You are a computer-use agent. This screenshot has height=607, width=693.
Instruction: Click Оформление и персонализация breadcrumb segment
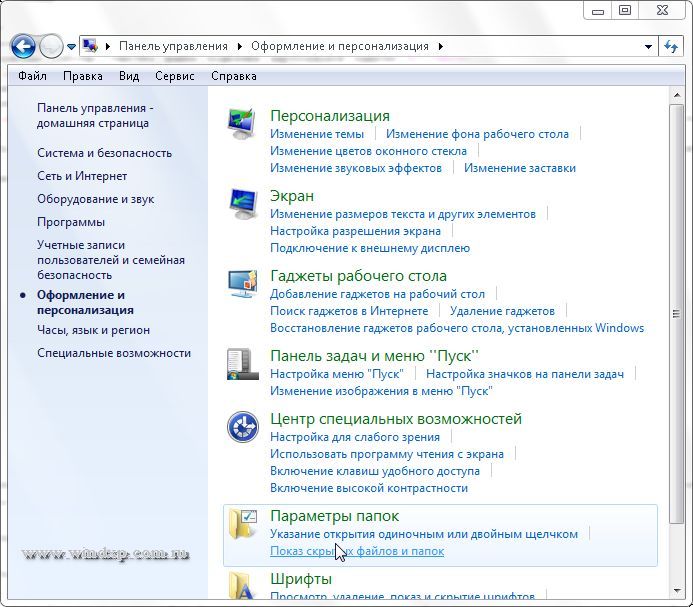tap(340, 46)
